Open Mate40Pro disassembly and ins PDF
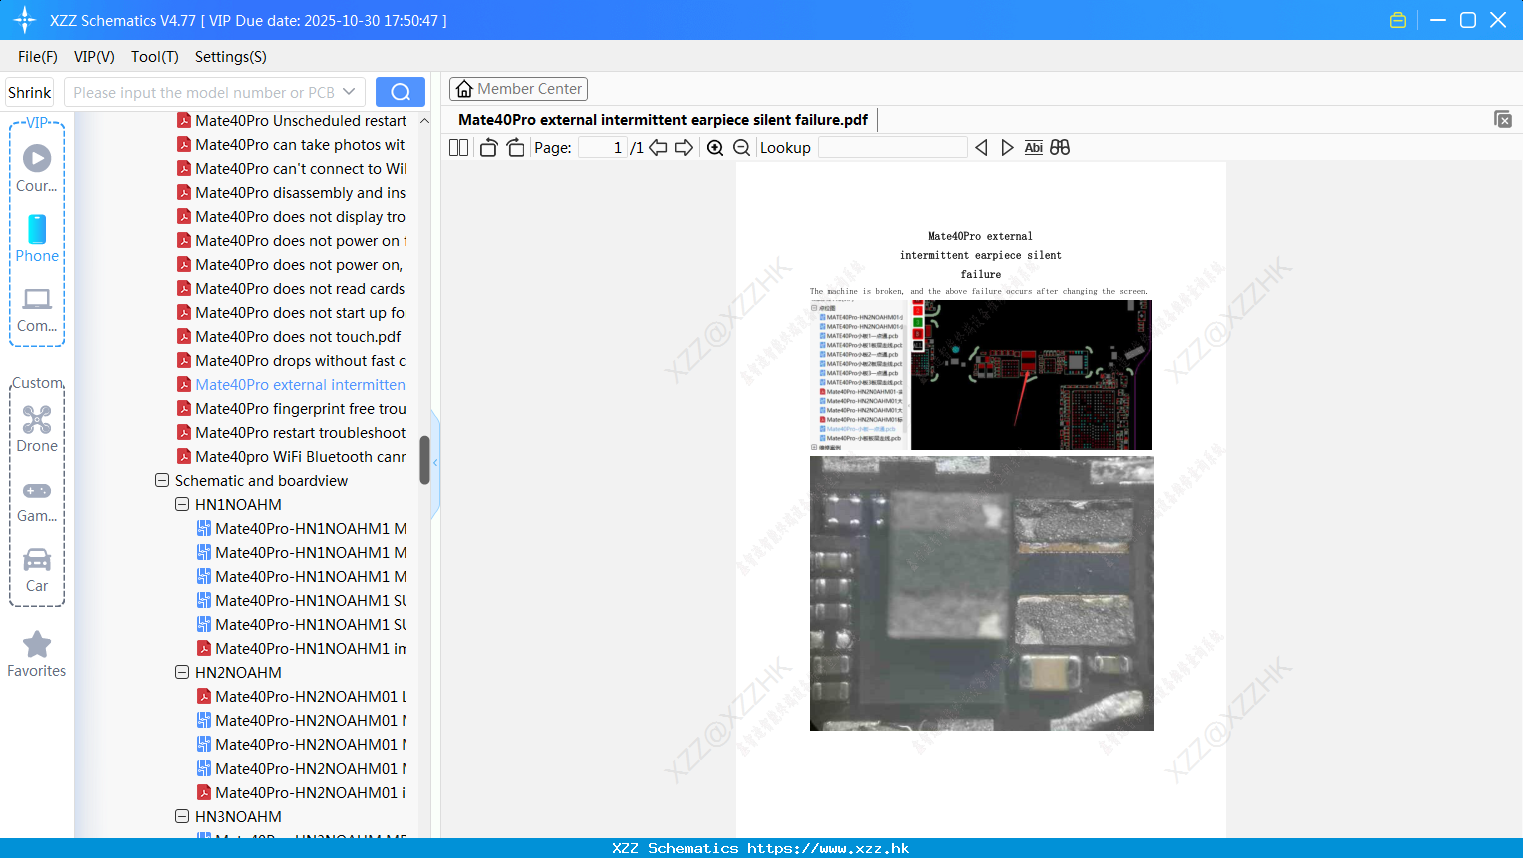1523x858 pixels. click(292, 192)
